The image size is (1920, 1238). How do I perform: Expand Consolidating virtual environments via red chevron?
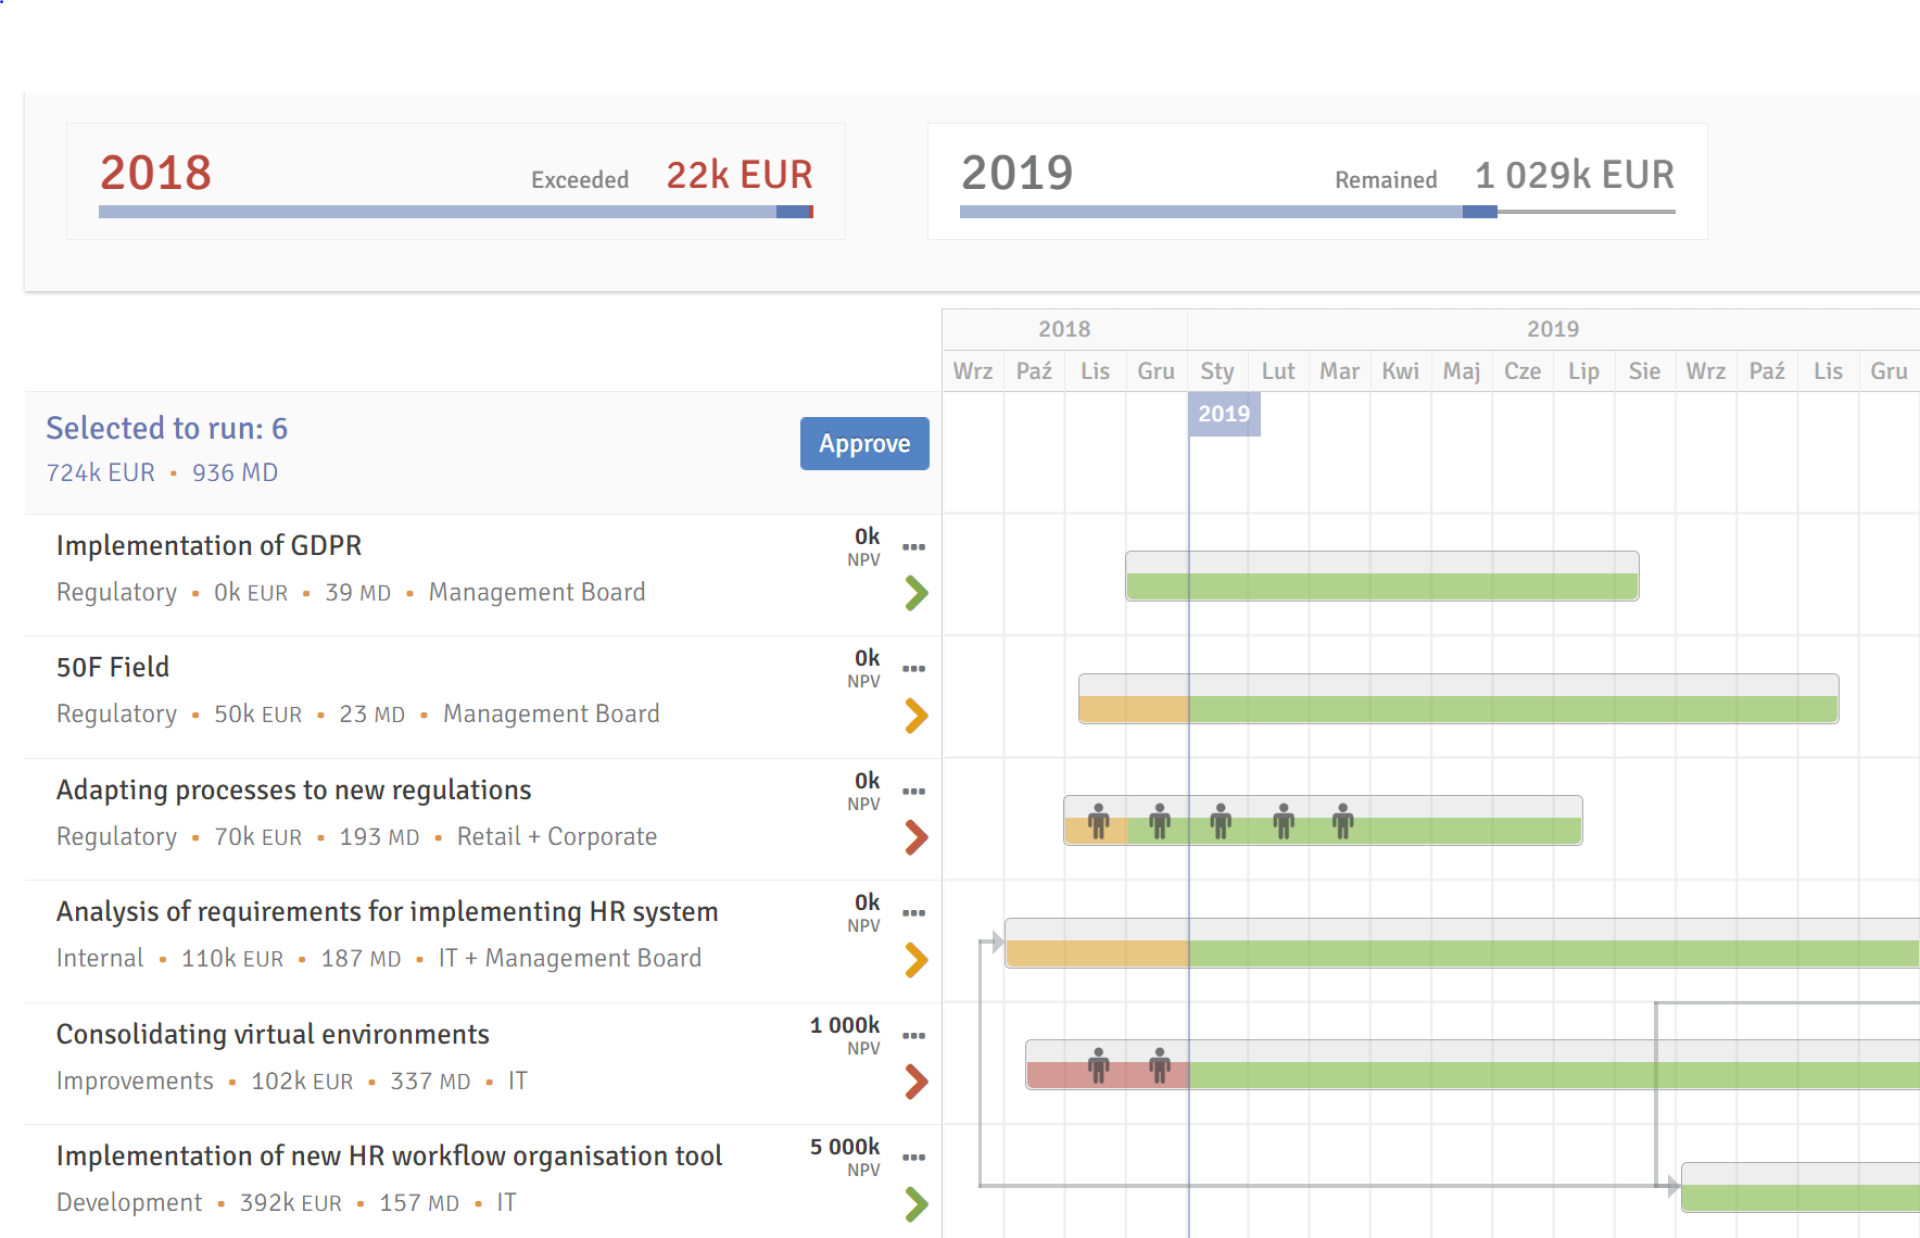916,1081
